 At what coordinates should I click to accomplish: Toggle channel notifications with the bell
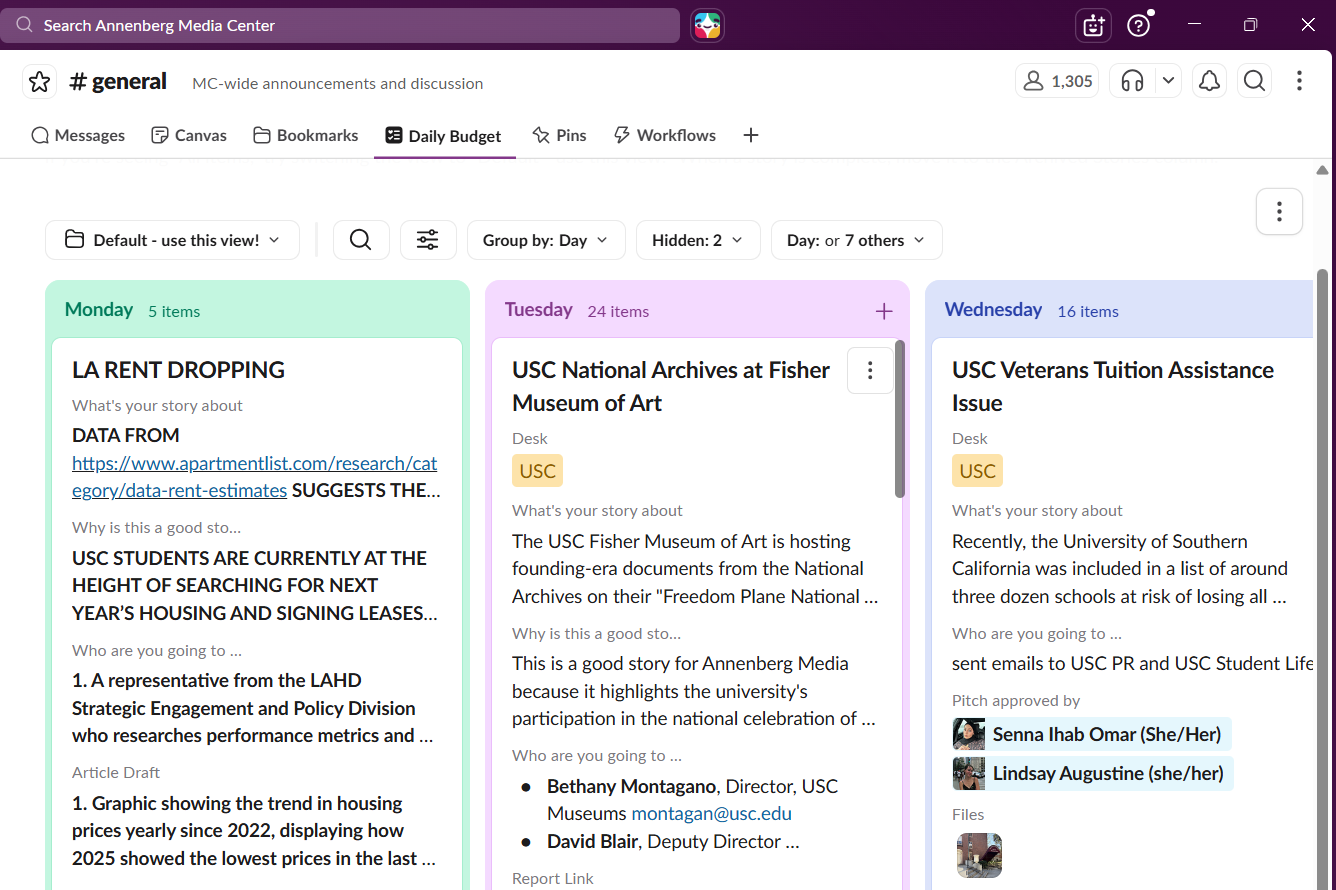(x=1209, y=81)
